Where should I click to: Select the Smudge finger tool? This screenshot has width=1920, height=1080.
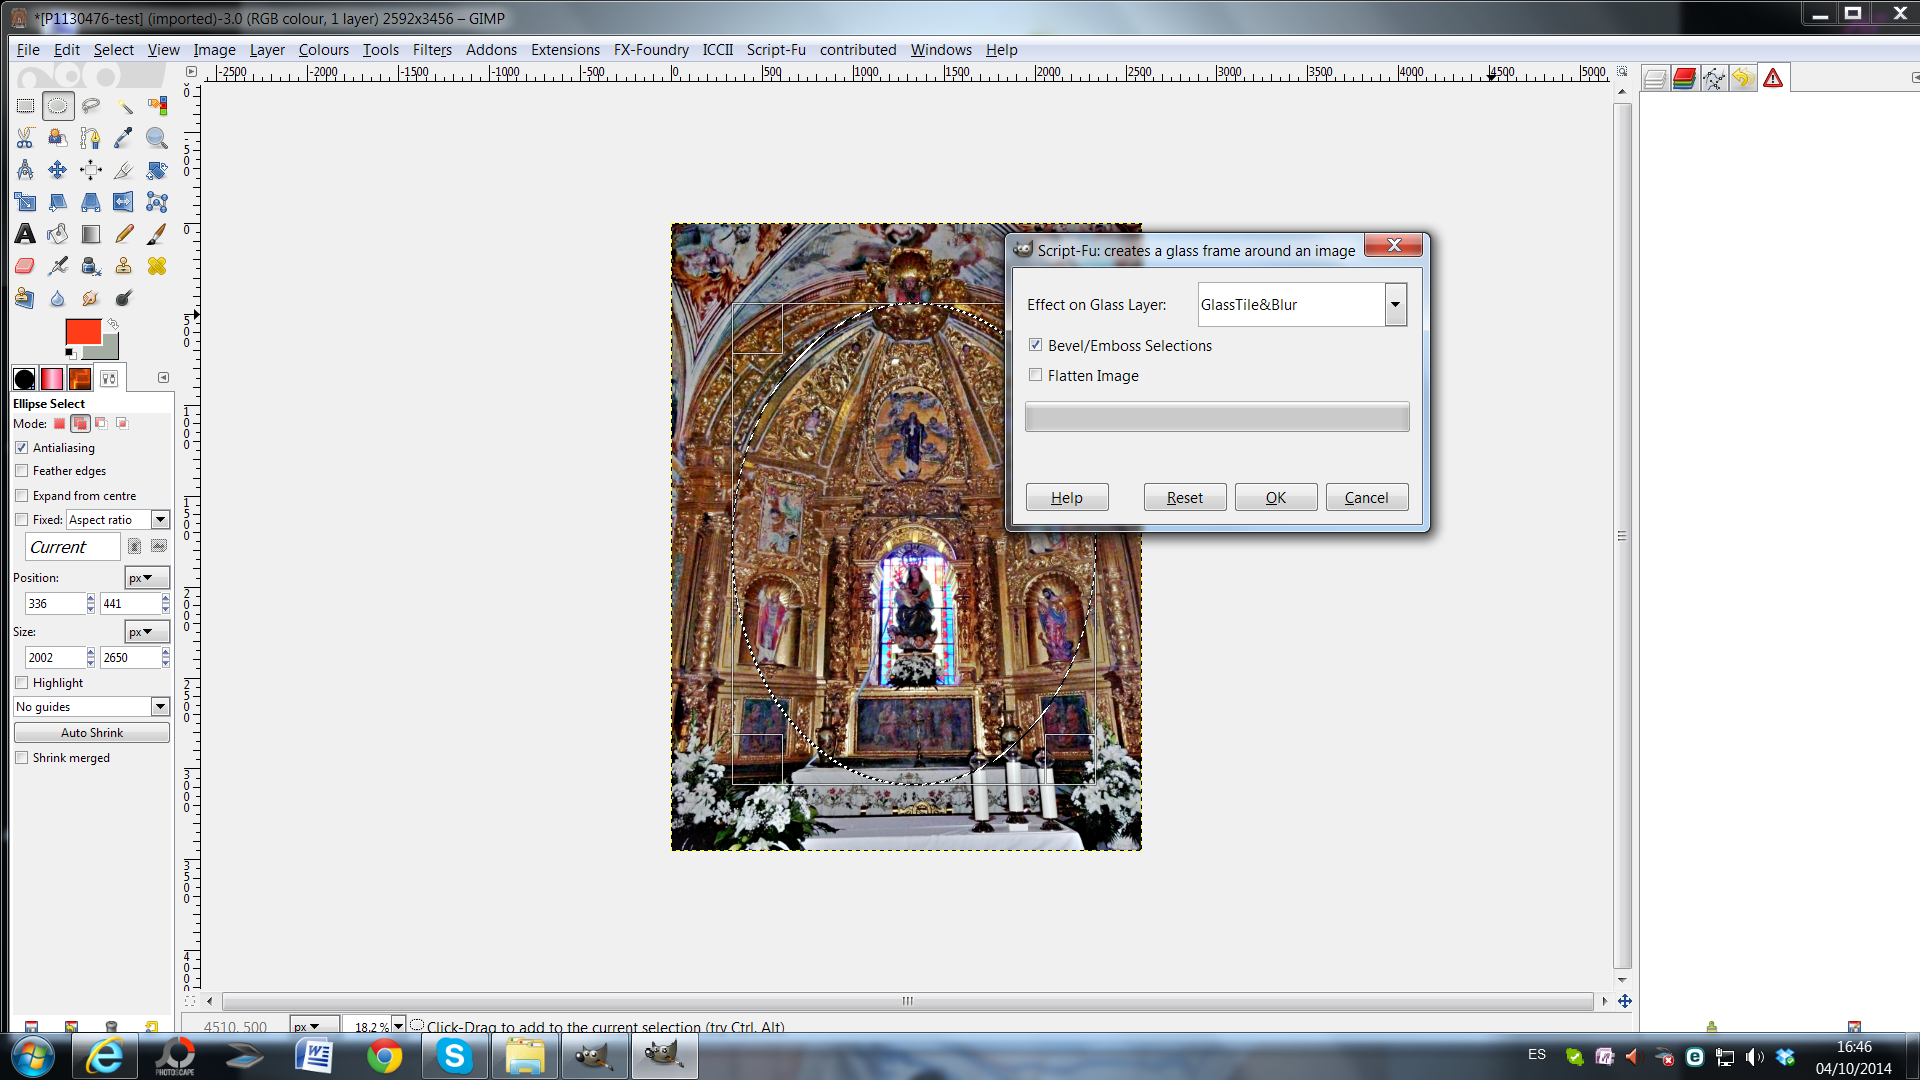tap(91, 298)
